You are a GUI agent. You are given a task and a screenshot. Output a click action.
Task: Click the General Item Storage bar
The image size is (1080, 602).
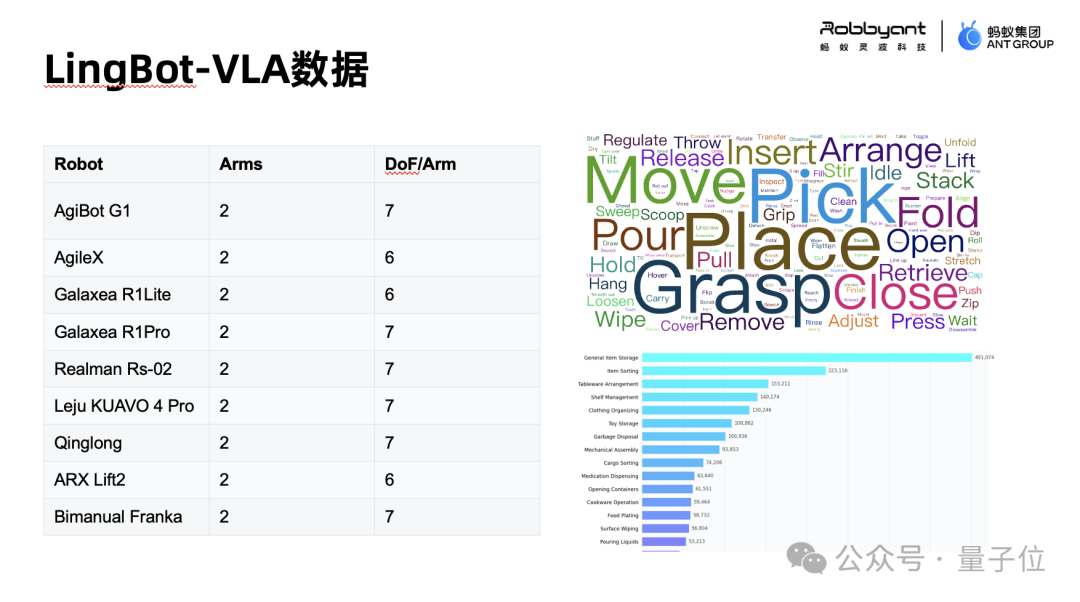(806, 357)
